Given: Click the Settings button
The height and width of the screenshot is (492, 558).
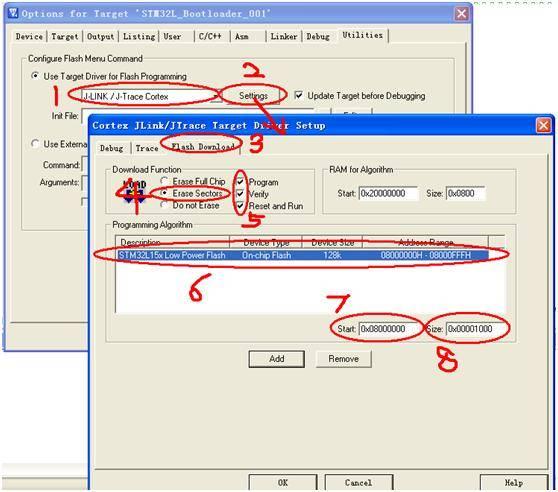Looking at the screenshot, I should [253, 96].
